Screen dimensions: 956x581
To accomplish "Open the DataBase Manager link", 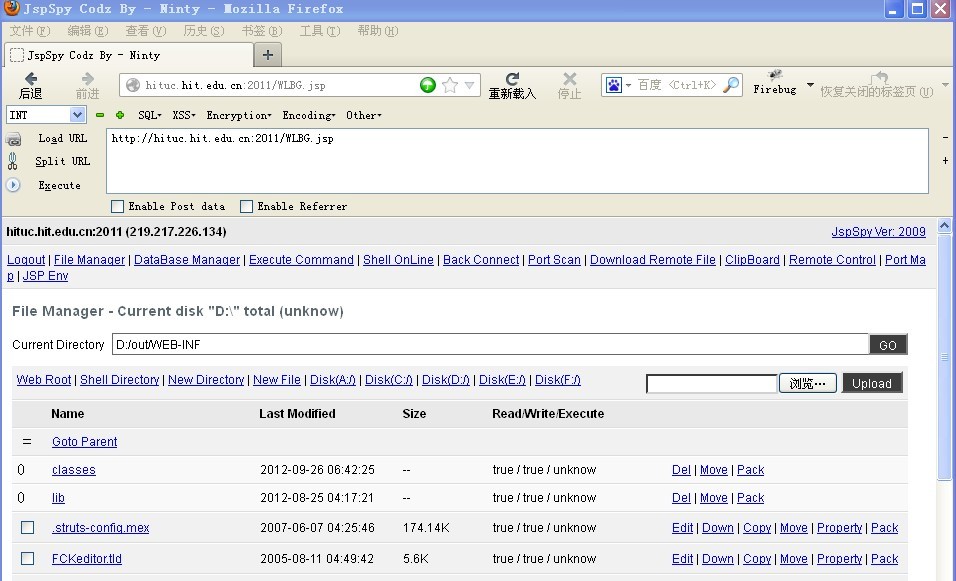I will point(187,260).
